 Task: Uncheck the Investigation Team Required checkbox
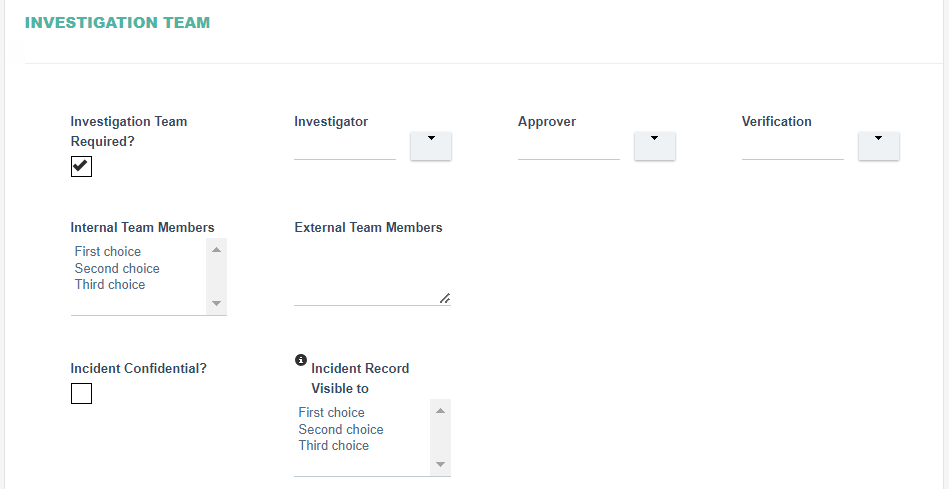click(x=81, y=166)
